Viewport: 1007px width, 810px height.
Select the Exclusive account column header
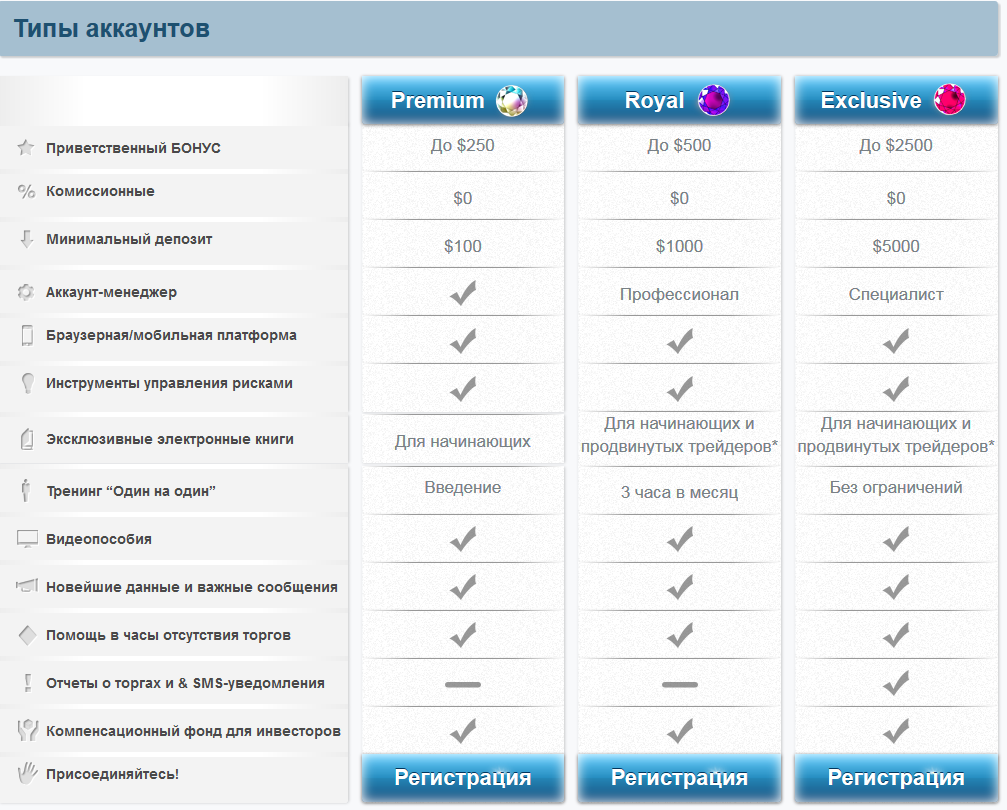[895, 100]
